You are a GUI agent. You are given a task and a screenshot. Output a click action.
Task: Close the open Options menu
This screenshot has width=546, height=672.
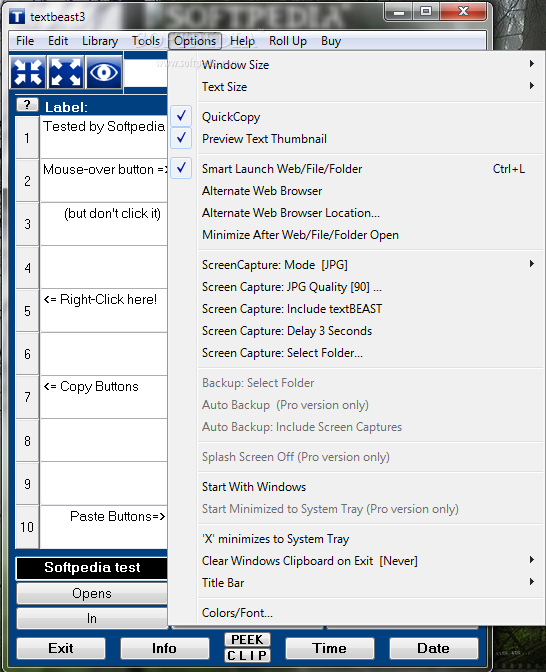[195, 41]
